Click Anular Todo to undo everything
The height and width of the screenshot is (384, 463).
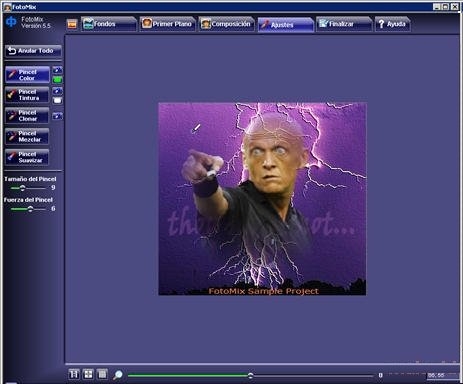pos(33,51)
